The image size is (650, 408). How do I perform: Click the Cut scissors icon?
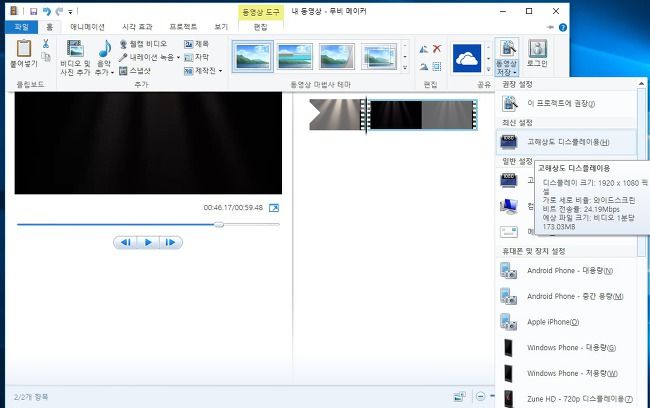click(x=46, y=44)
